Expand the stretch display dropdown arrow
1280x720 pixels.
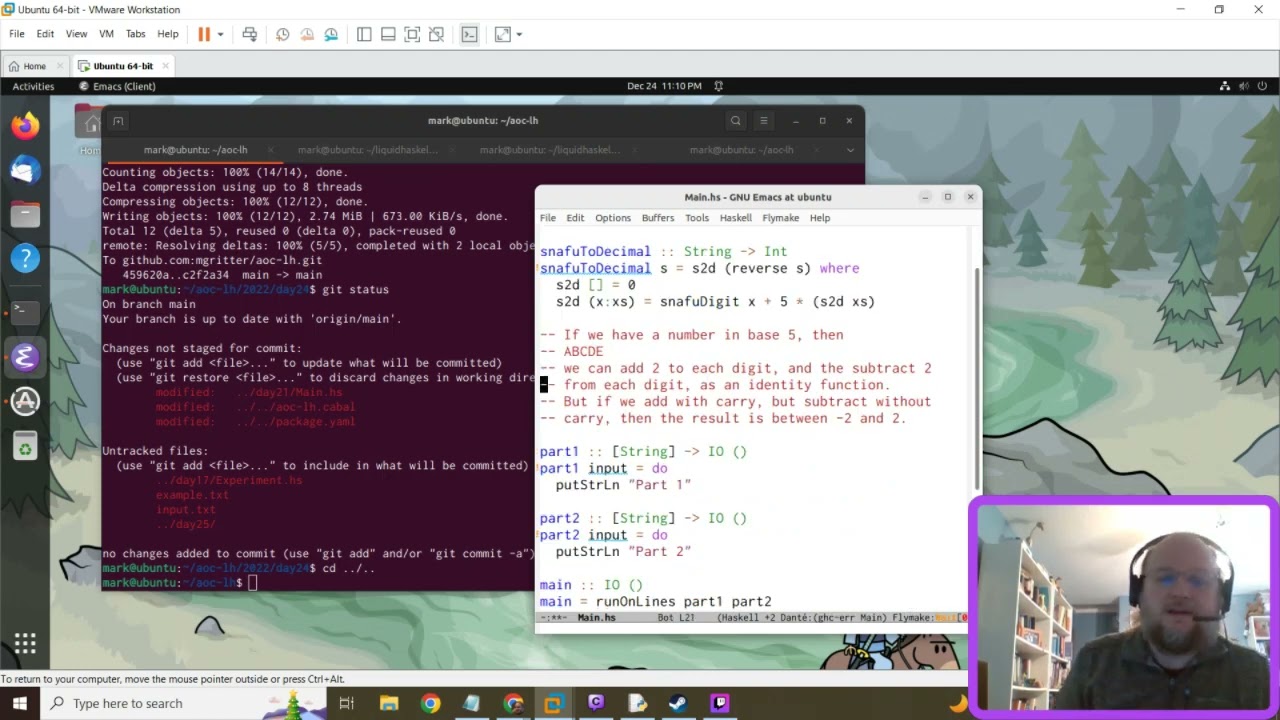tap(519, 34)
